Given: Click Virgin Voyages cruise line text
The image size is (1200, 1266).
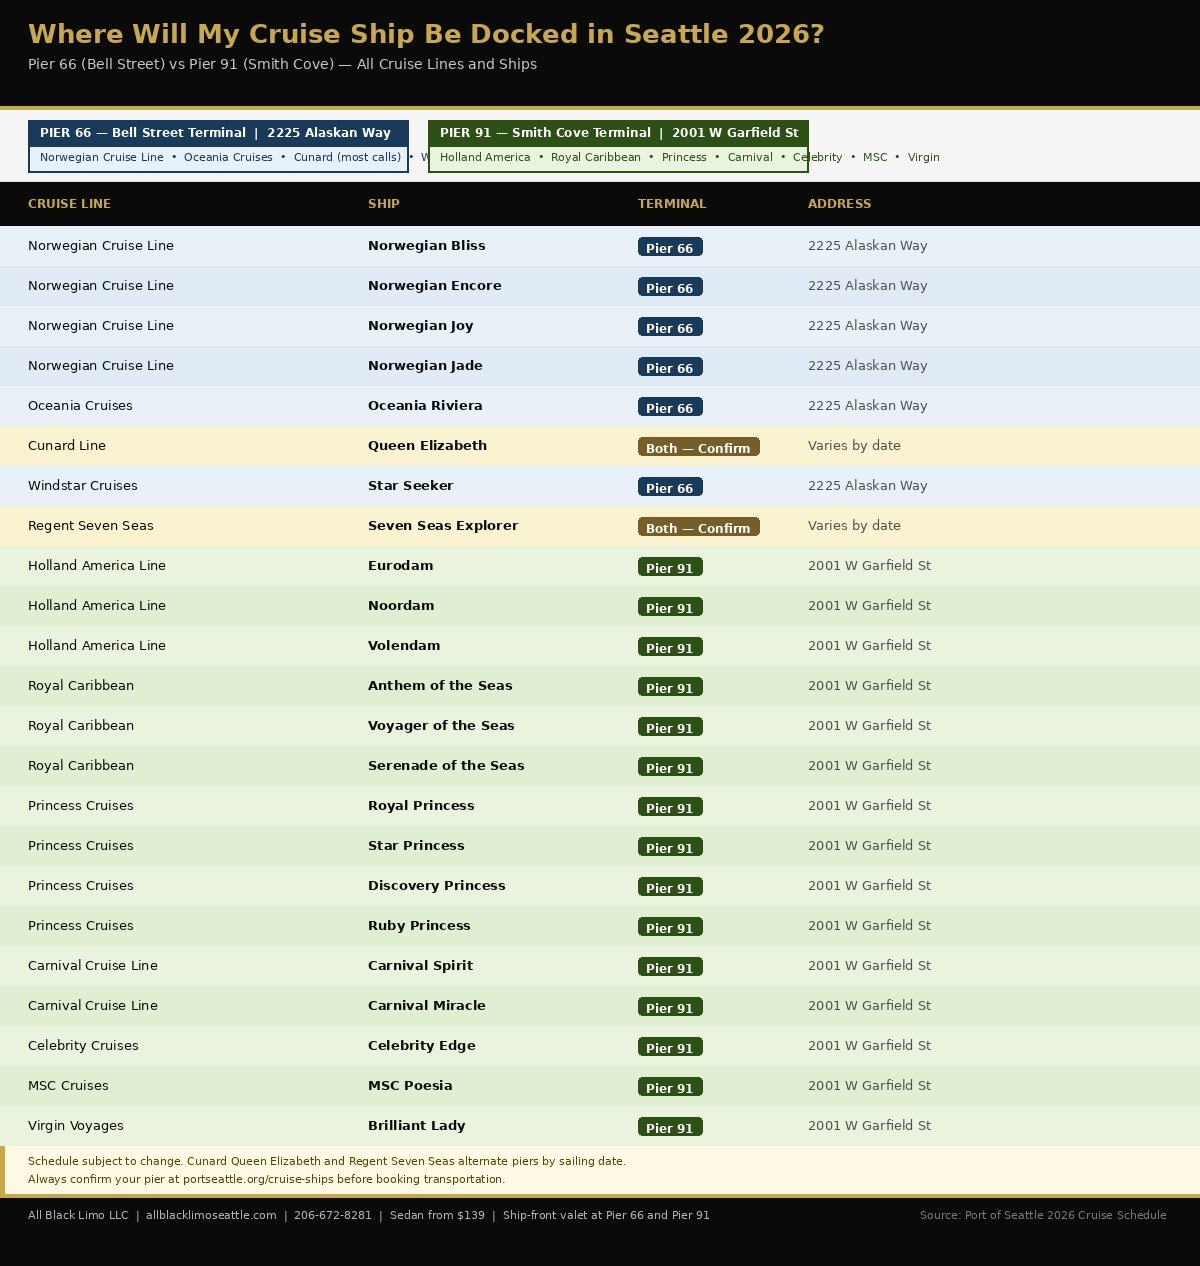Looking at the screenshot, I should (x=76, y=1126).
